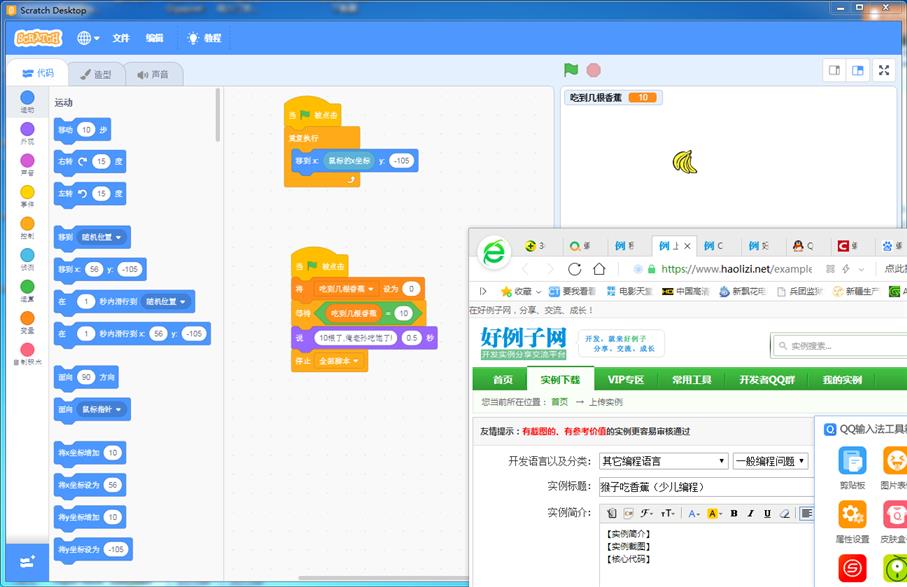
Task: Click the browser home icon
Action: click(599, 269)
